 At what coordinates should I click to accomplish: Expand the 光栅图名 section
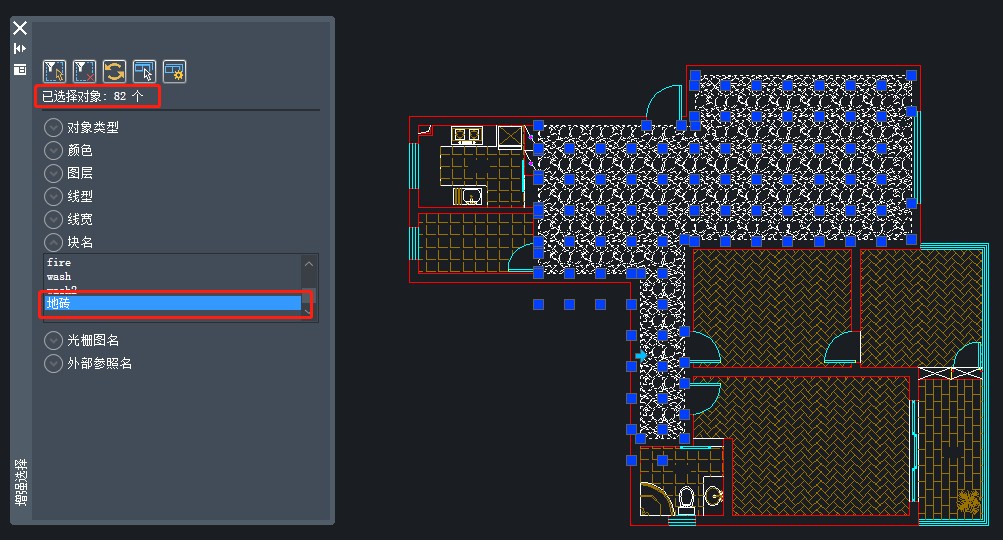pyautogui.click(x=53, y=340)
